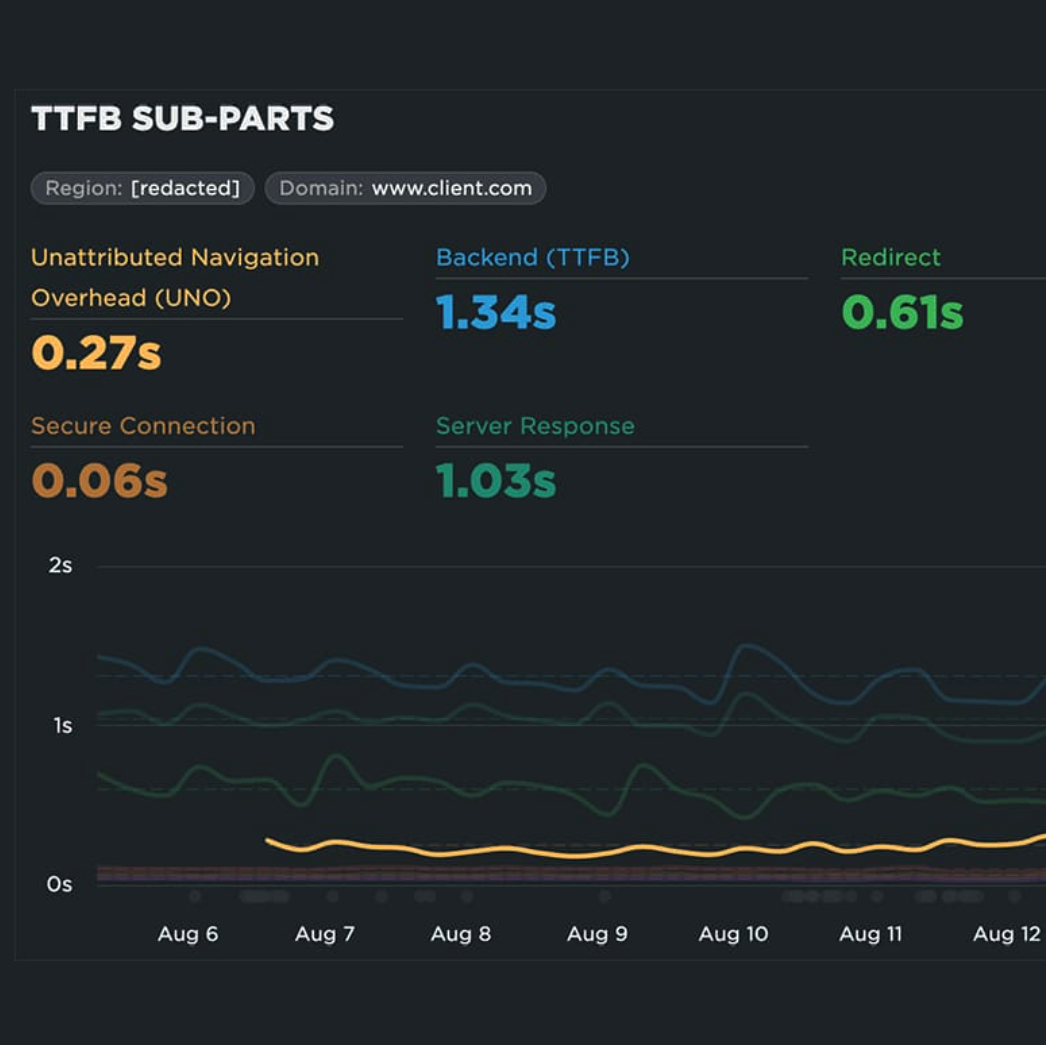Select the 0.06s Secure Connection value
The image size is (1046, 1045).
pyautogui.click(x=99, y=481)
